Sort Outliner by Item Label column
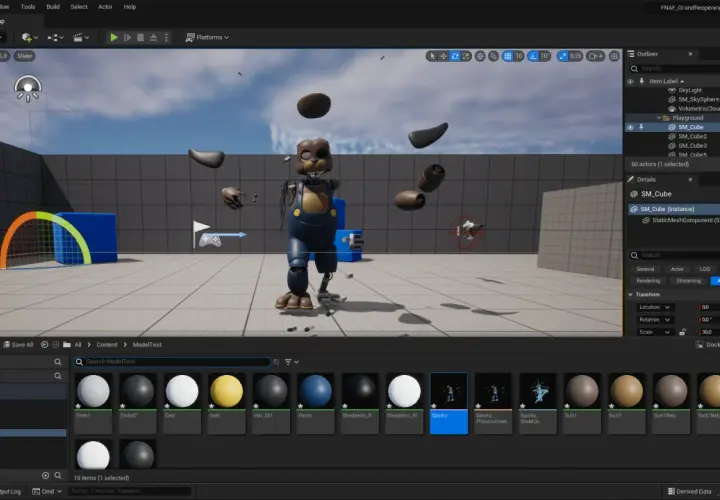Viewport: 720px width, 500px height. pyautogui.click(x=666, y=81)
